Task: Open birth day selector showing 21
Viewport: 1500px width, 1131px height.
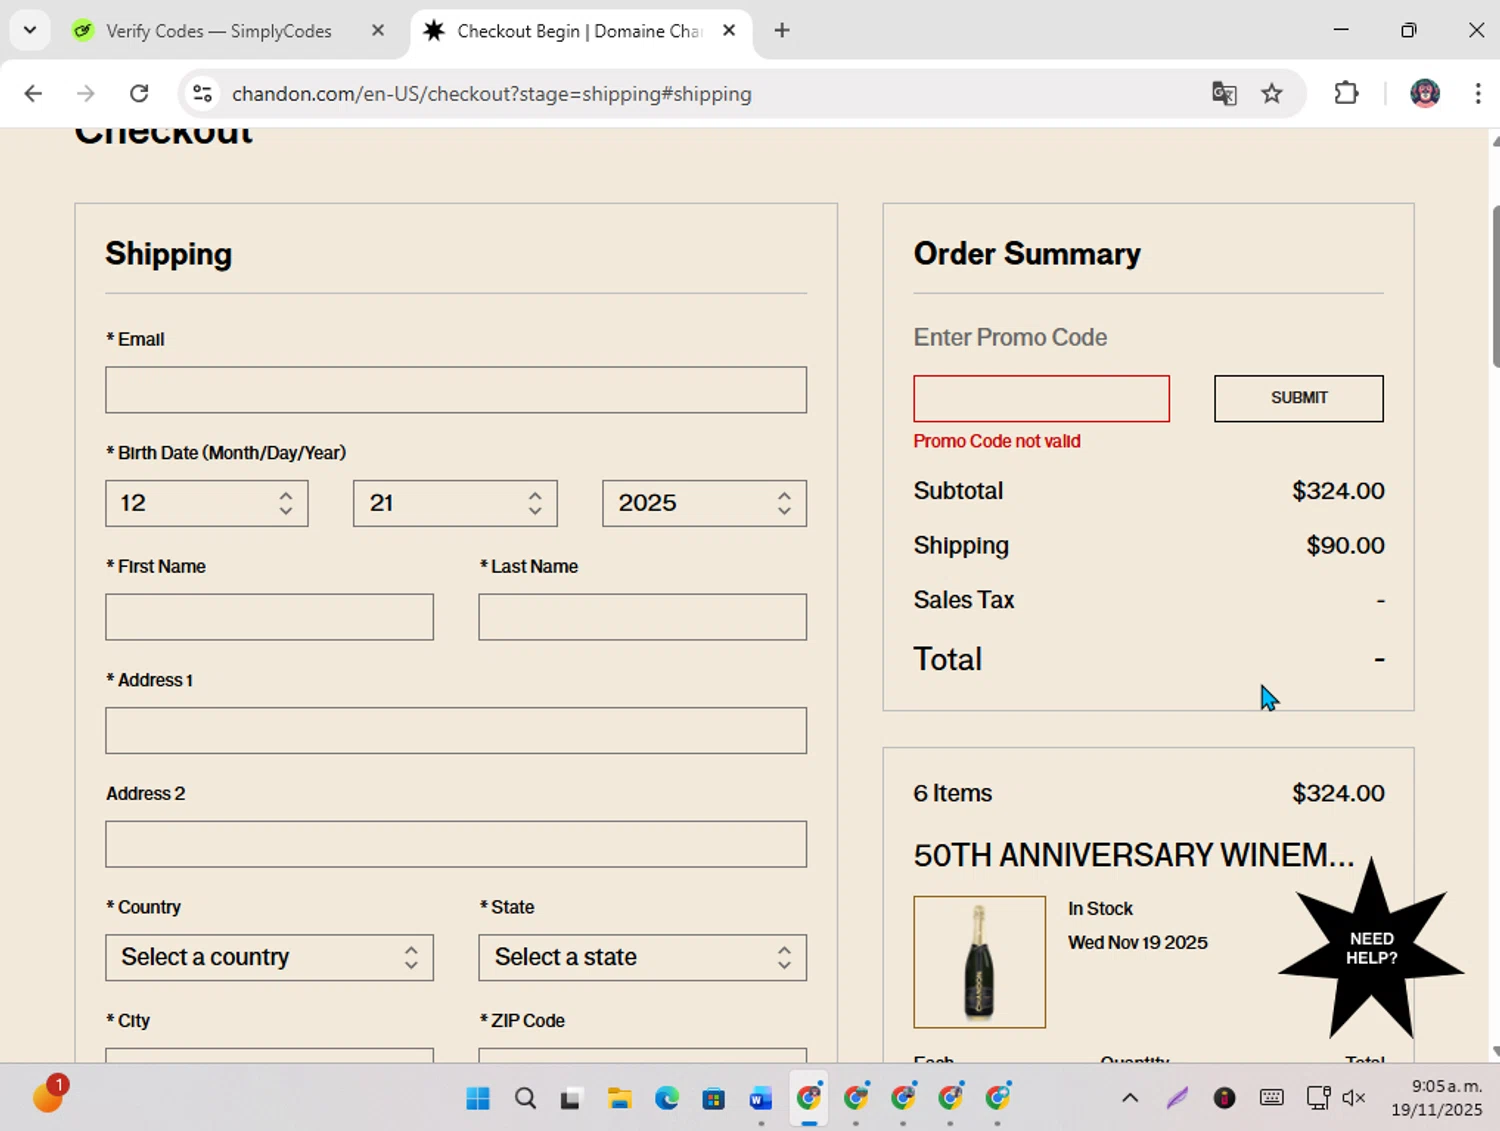Action: coord(455,503)
